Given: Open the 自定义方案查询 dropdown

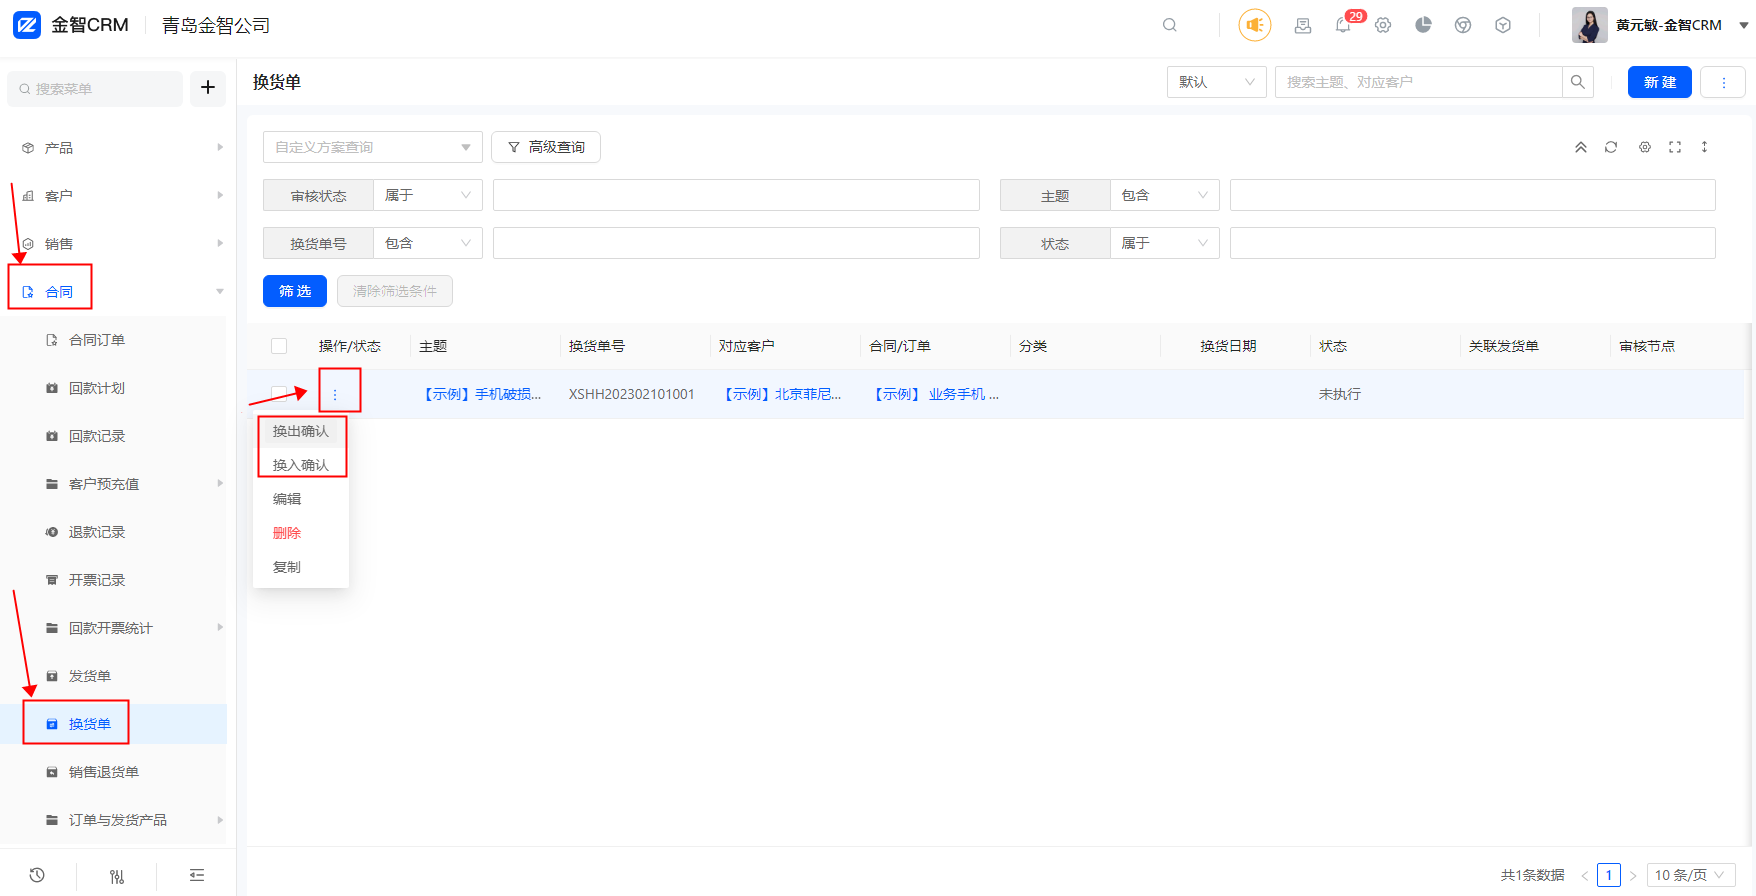Looking at the screenshot, I should click(373, 147).
